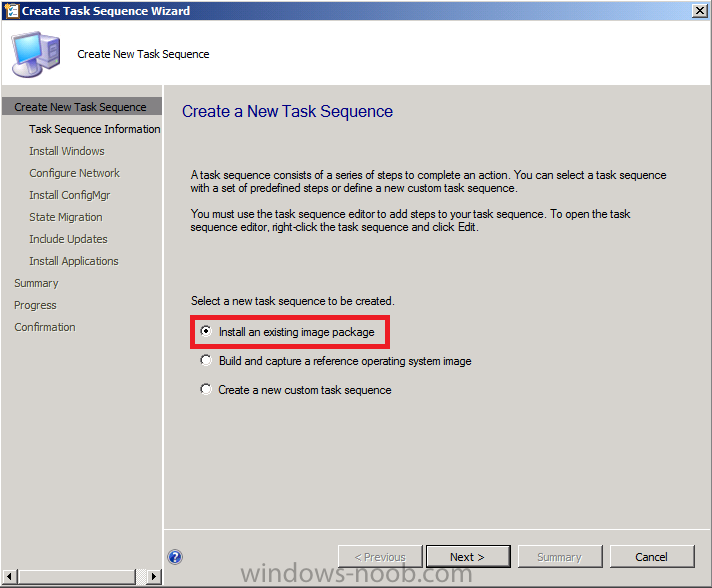Click the disabled Summary button
712x588 pixels.
click(560, 557)
